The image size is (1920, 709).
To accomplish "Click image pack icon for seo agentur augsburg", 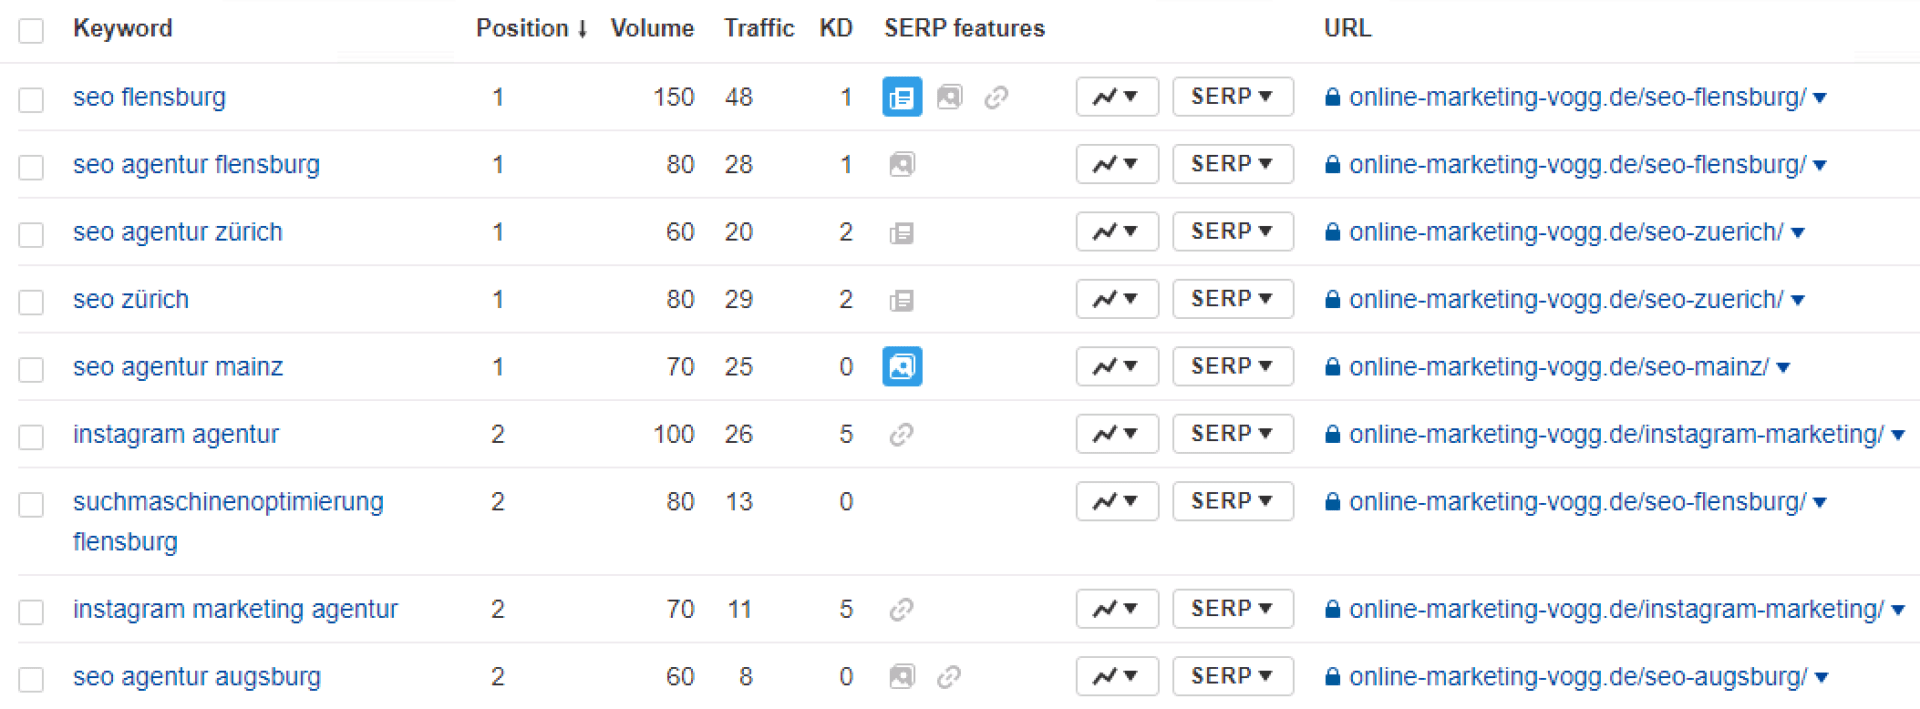I will 901,677.
